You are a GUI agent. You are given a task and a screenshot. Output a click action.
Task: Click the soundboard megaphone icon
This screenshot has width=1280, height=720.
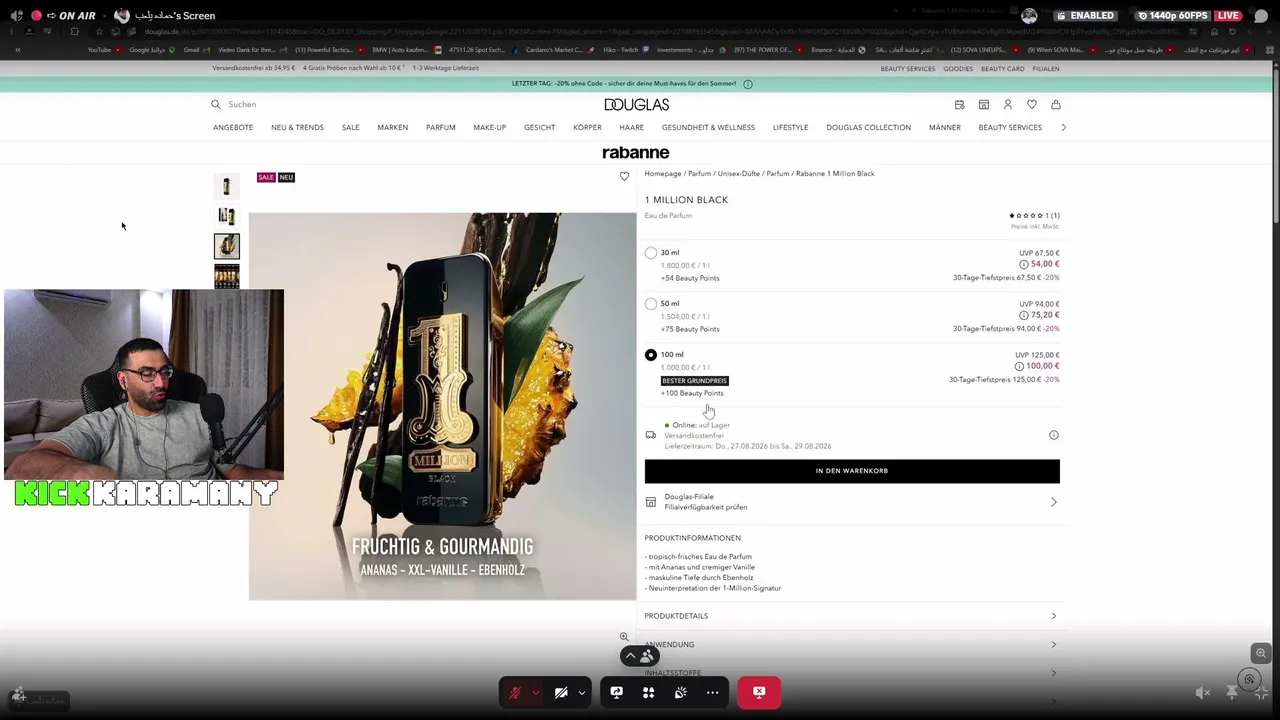[681, 692]
